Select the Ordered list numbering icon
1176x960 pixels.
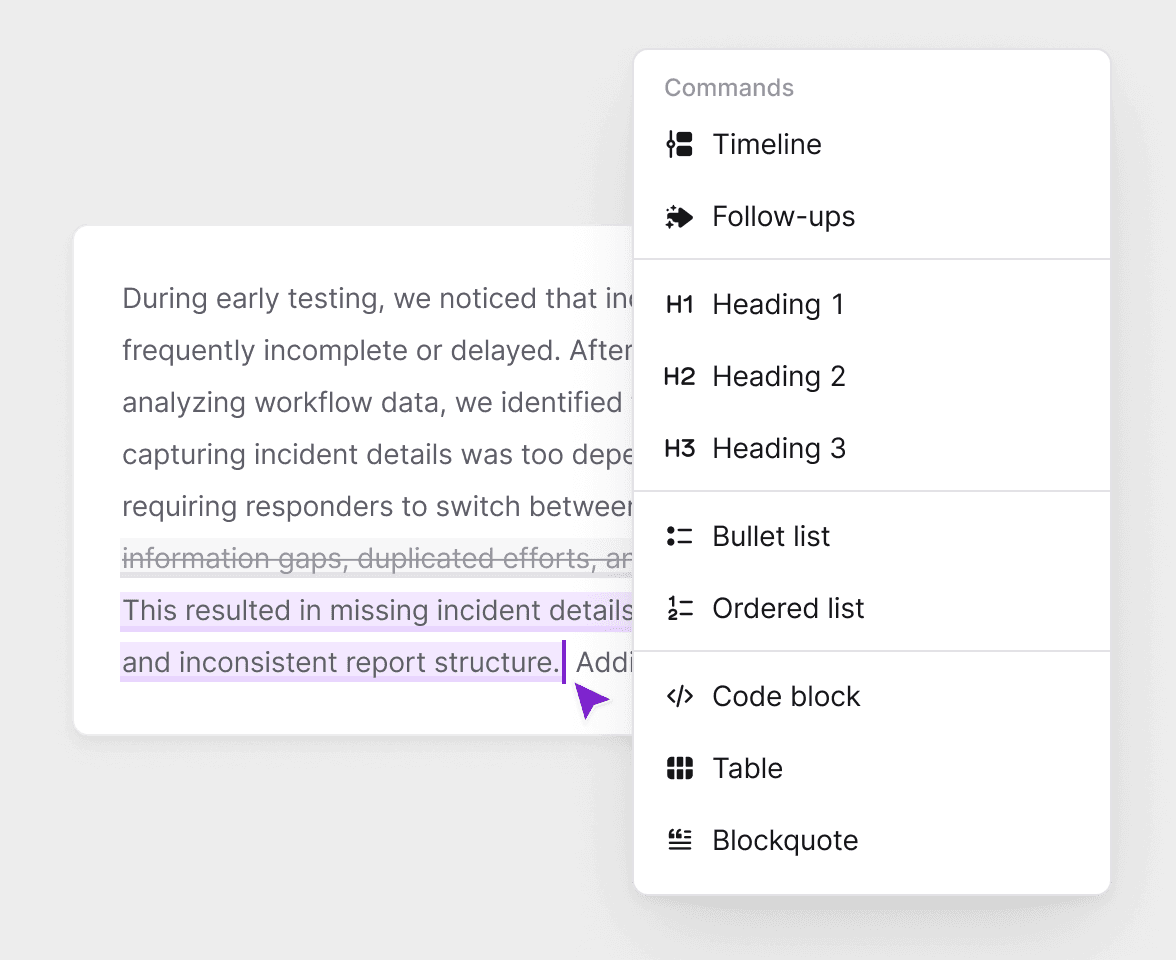pos(680,608)
